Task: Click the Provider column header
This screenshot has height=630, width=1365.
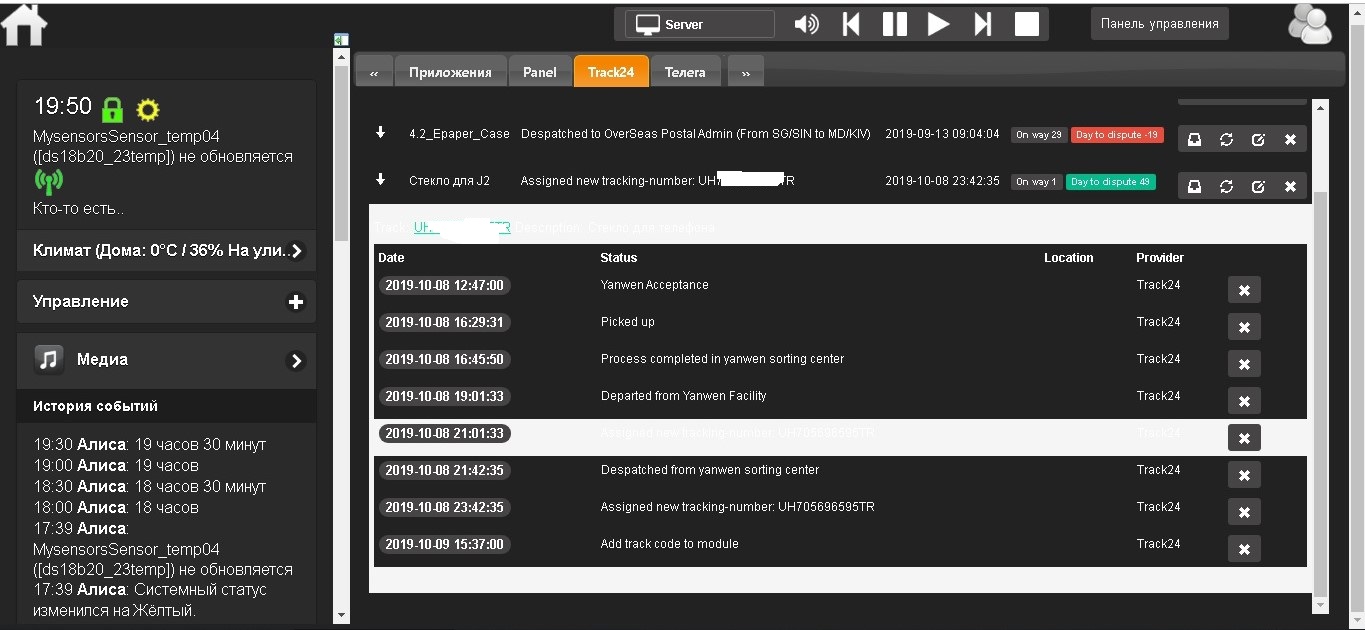Action: [x=1160, y=258]
